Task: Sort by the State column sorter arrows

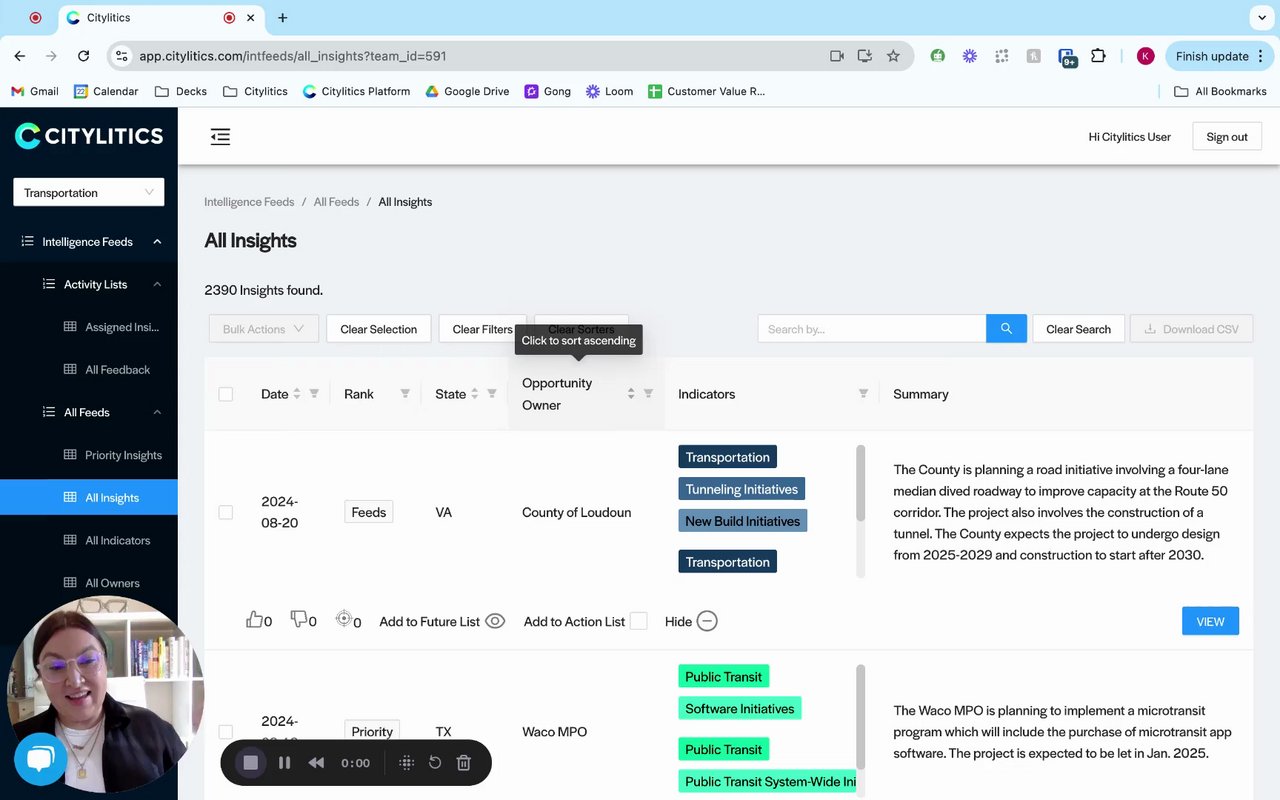Action: click(x=475, y=394)
